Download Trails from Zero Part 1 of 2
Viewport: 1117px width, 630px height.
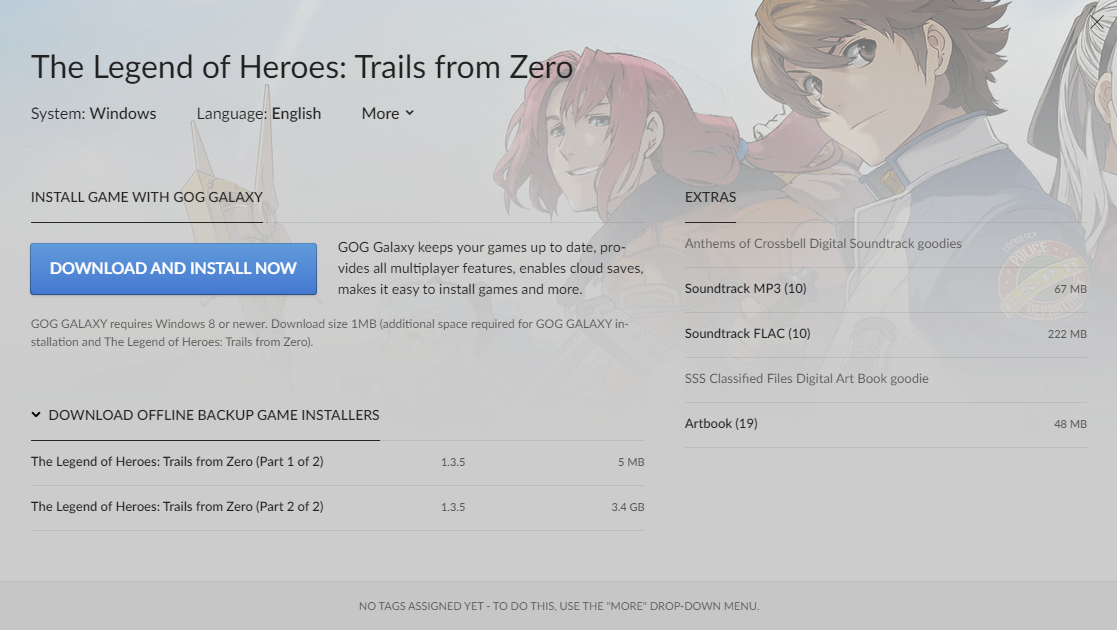(337, 462)
